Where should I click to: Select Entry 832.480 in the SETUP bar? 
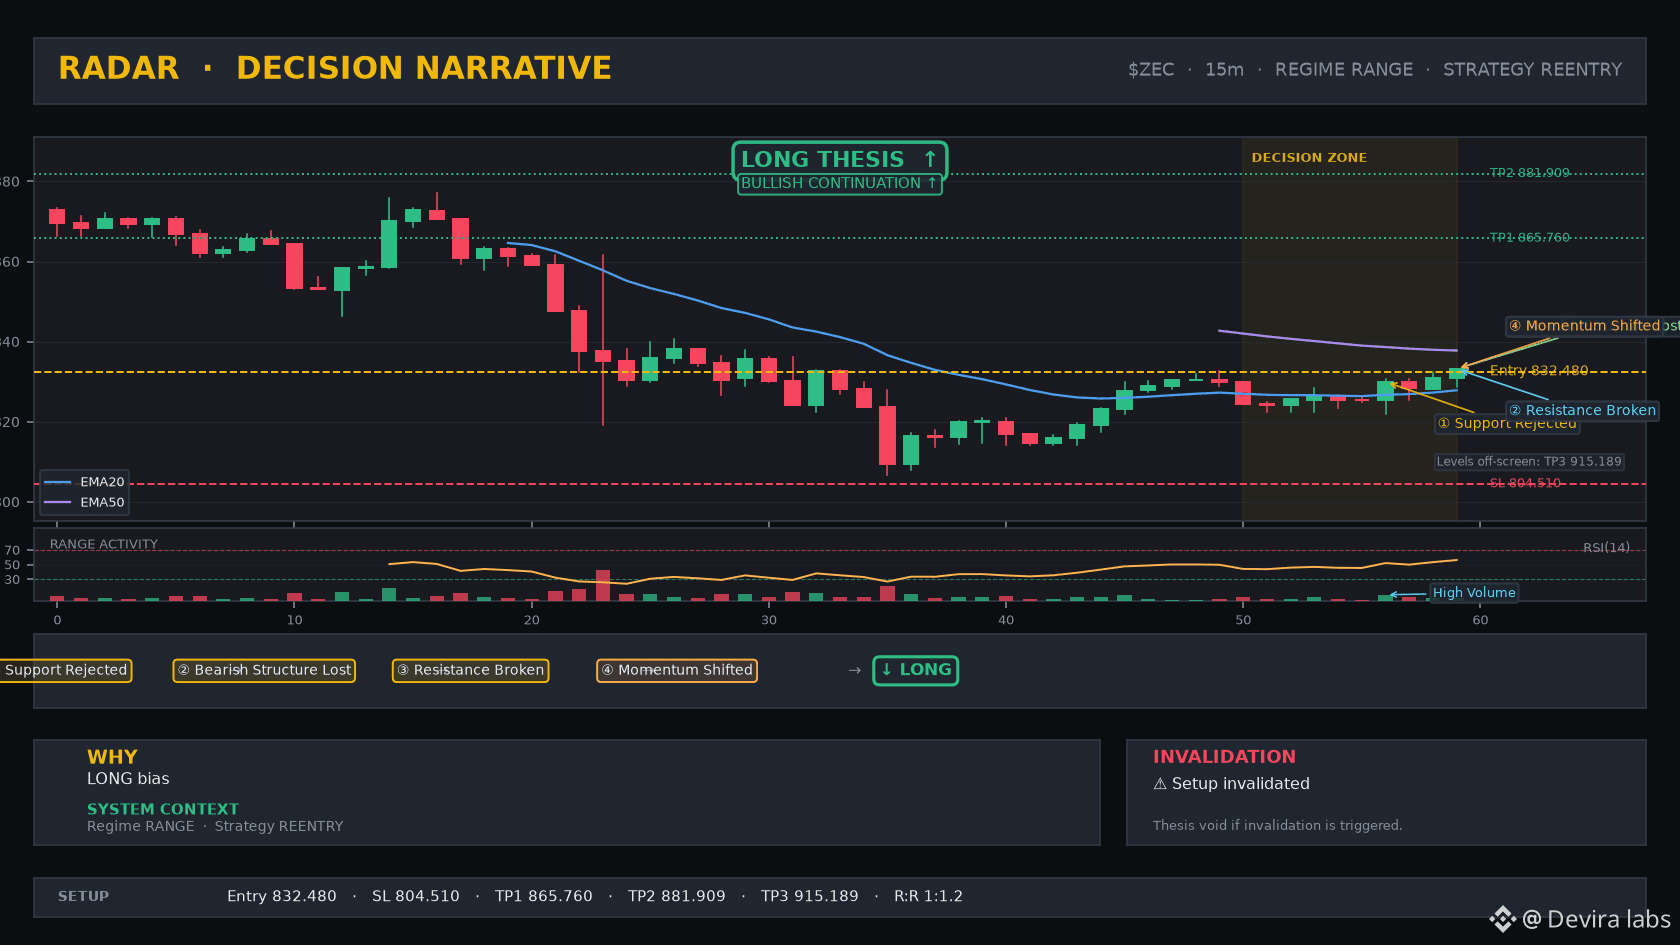(282, 896)
